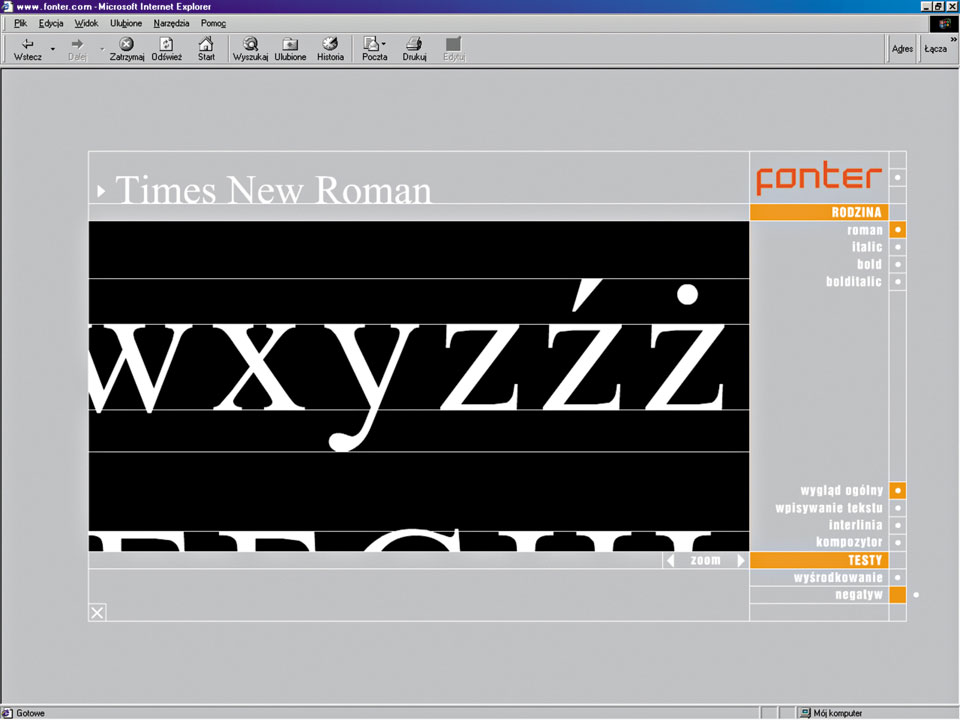
Task: Choose the bolditalic text label
Action: point(854,282)
